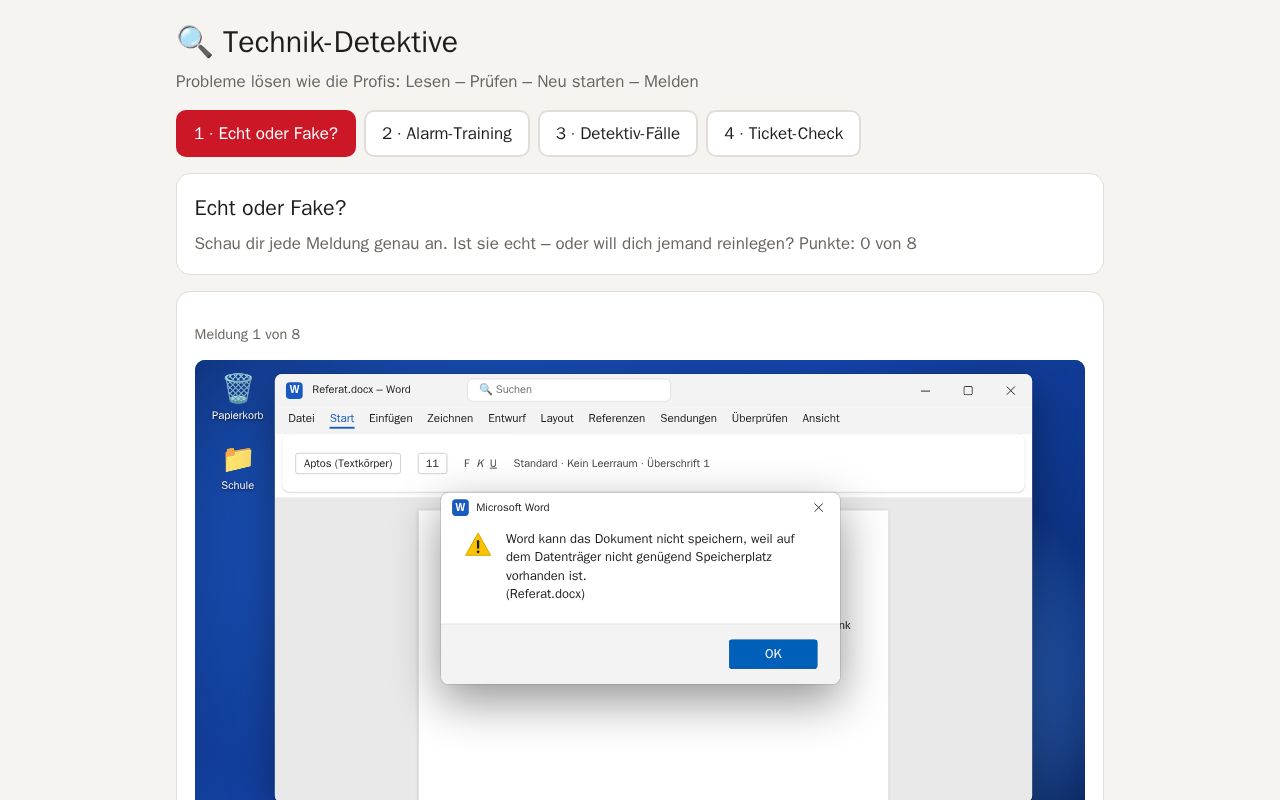Open the font size 11 box
The width and height of the screenshot is (1280, 800).
pos(432,464)
